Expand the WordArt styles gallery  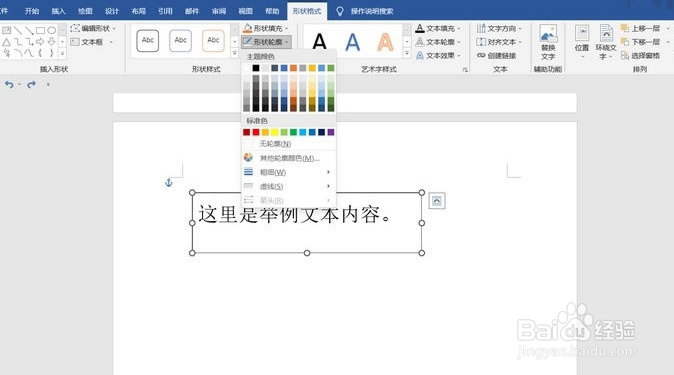(407, 53)
